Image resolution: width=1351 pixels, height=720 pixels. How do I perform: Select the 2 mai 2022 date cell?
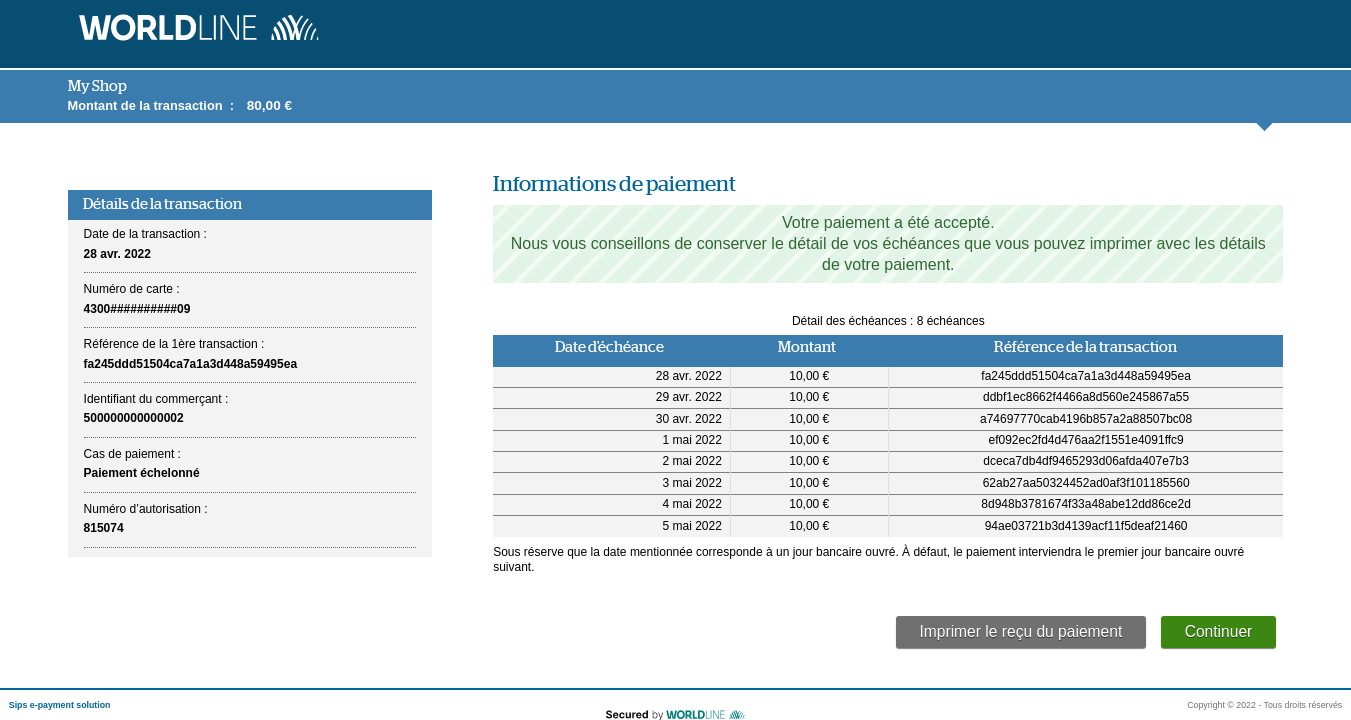coord(611,461)
